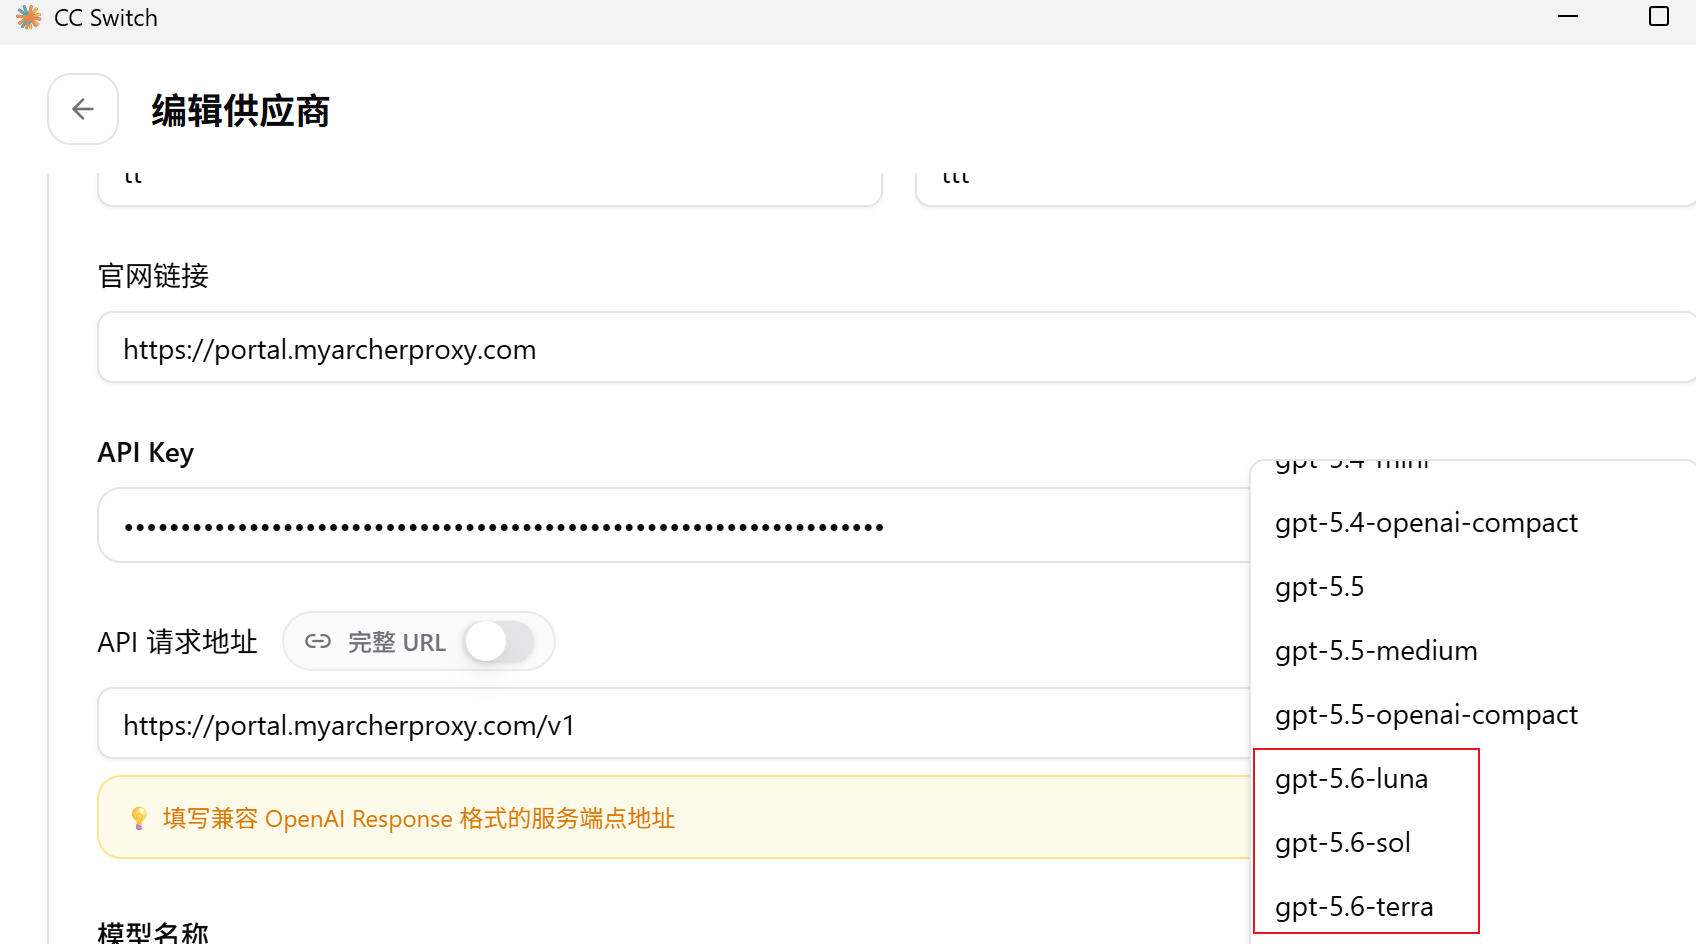Click the lightbulb hint icon
This screenshot has width=1696, height=944.
point(139,818)
